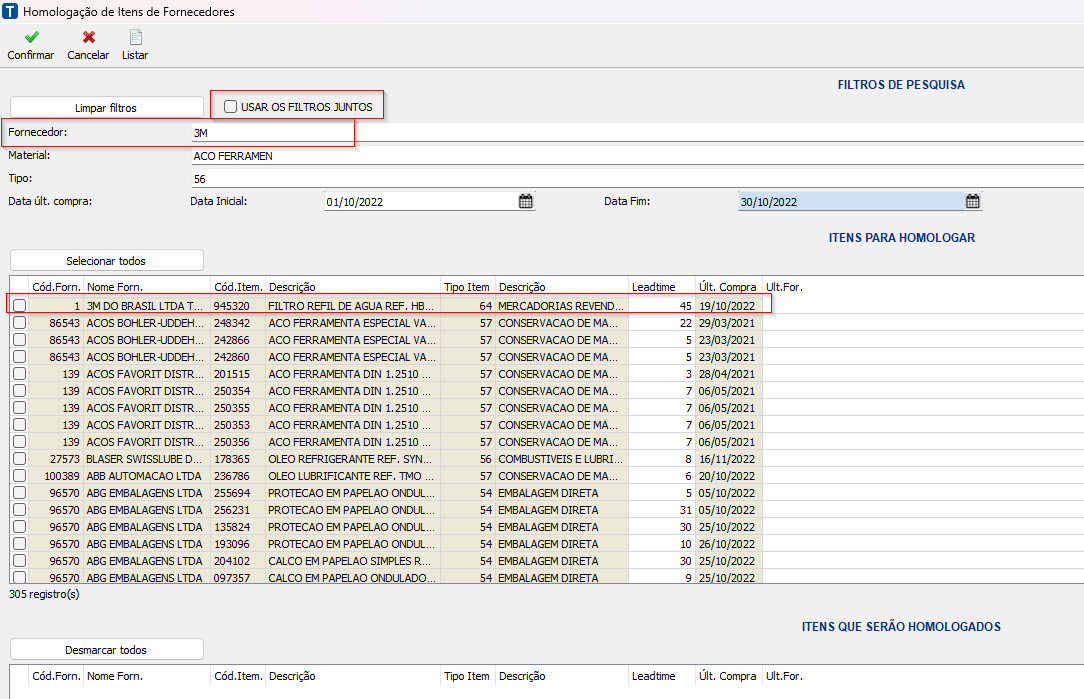Open the Data Fim calendar picker icon
Screen dimensions: 1084x699
972,201
